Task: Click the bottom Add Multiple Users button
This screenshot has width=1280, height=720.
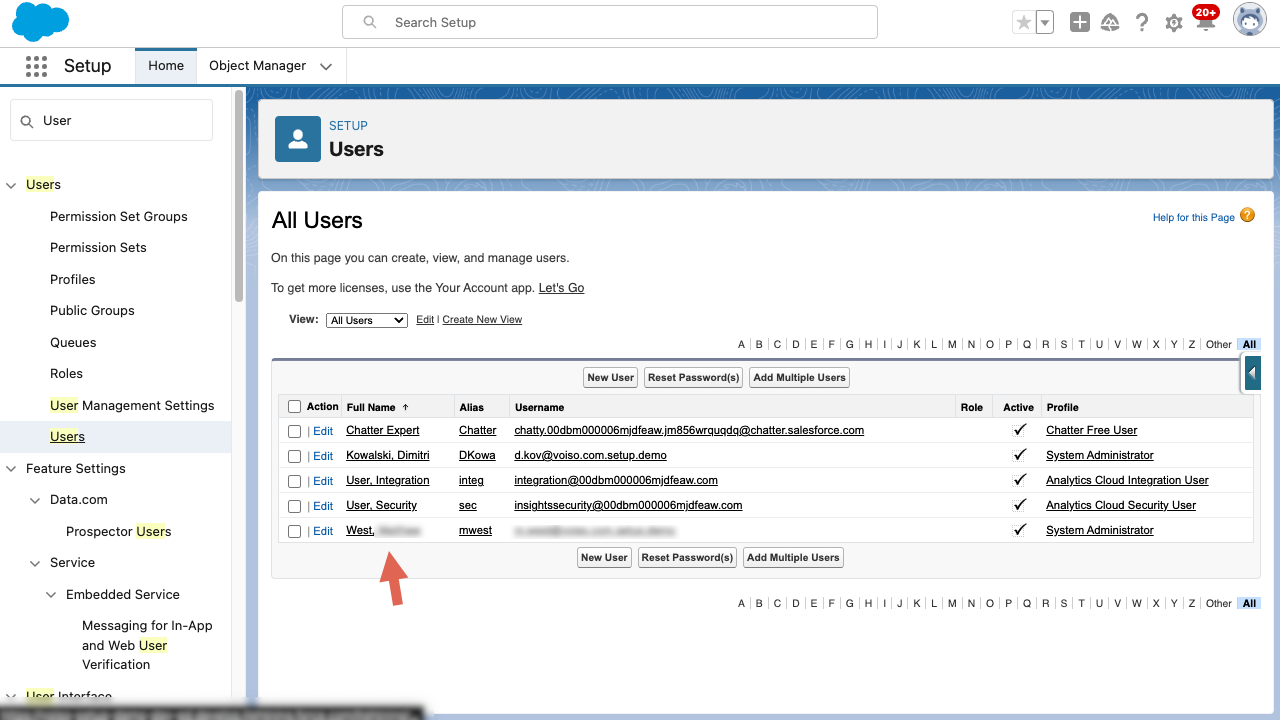Action: (x=793, y=558)
